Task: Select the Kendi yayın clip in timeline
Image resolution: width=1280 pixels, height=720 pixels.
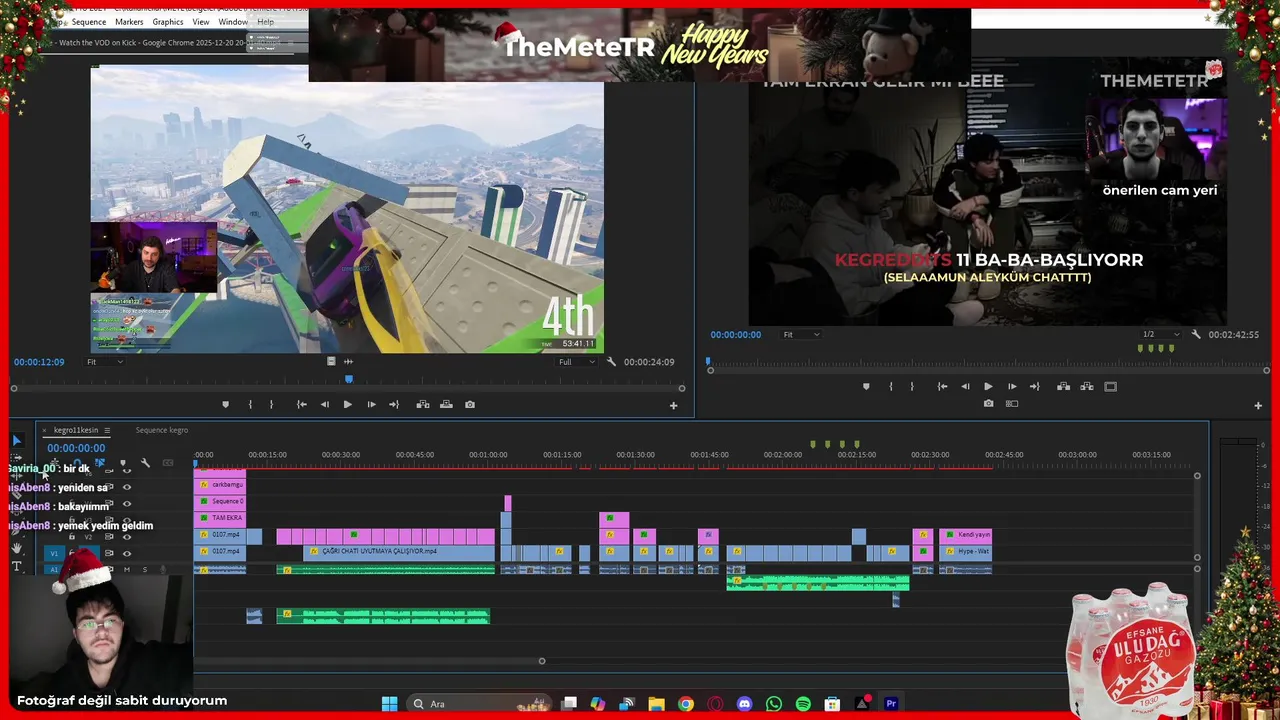Action: coord(965,535)
